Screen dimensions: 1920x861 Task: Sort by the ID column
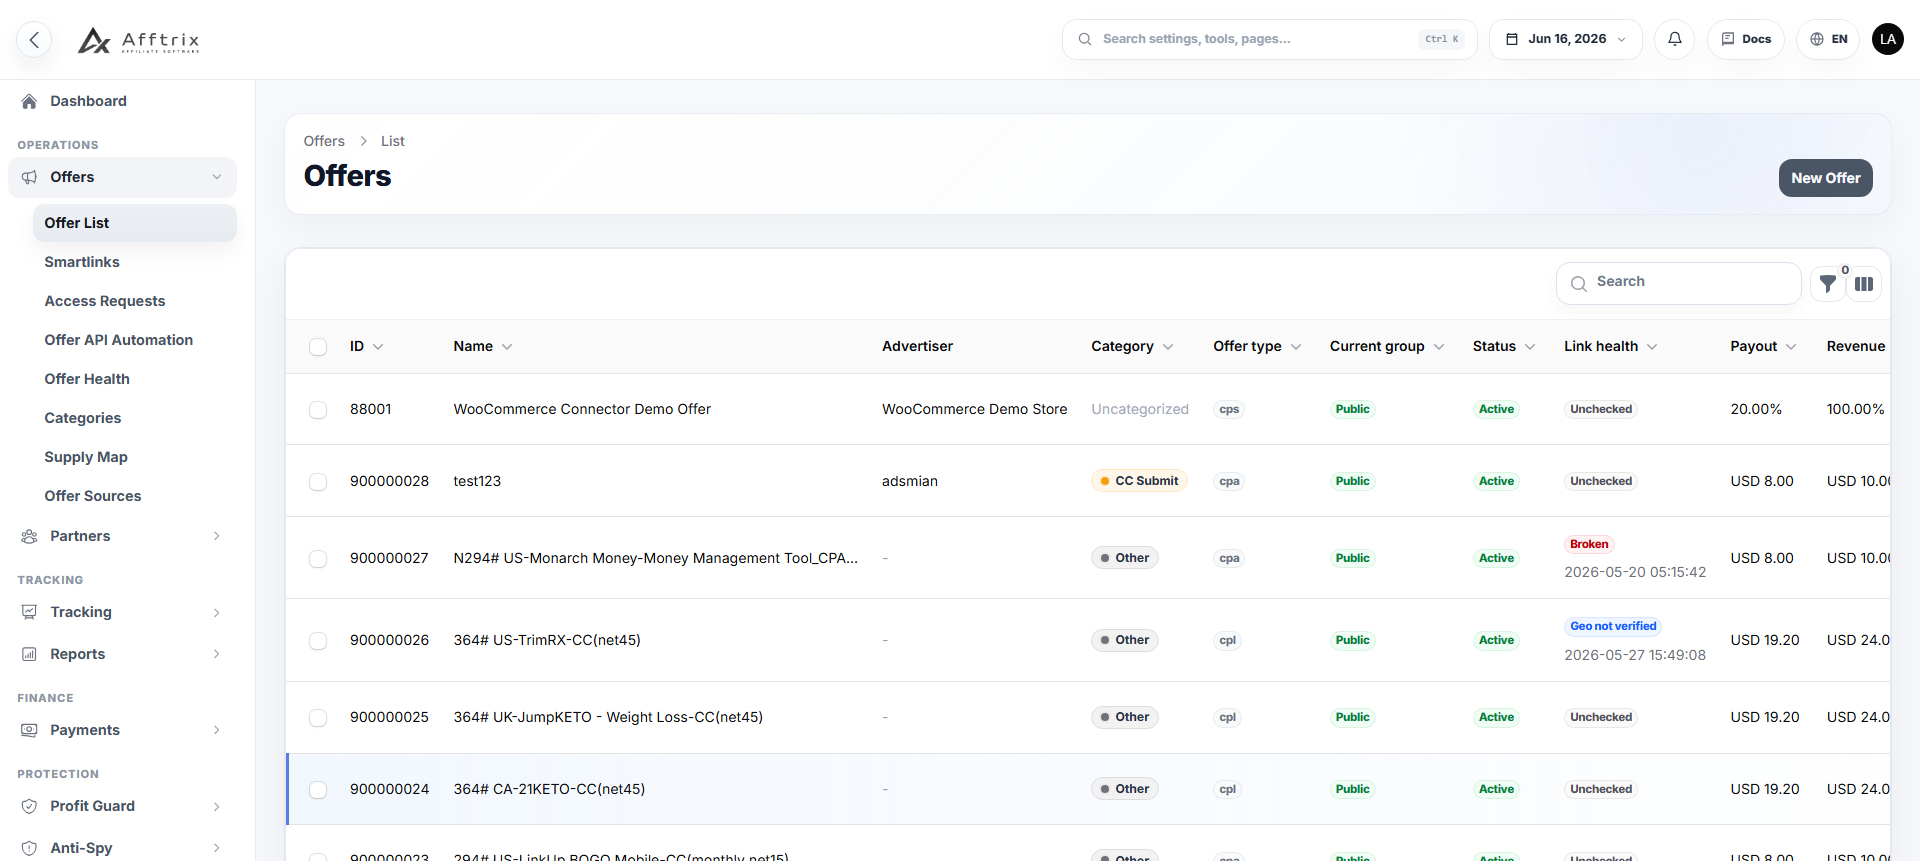366,346
